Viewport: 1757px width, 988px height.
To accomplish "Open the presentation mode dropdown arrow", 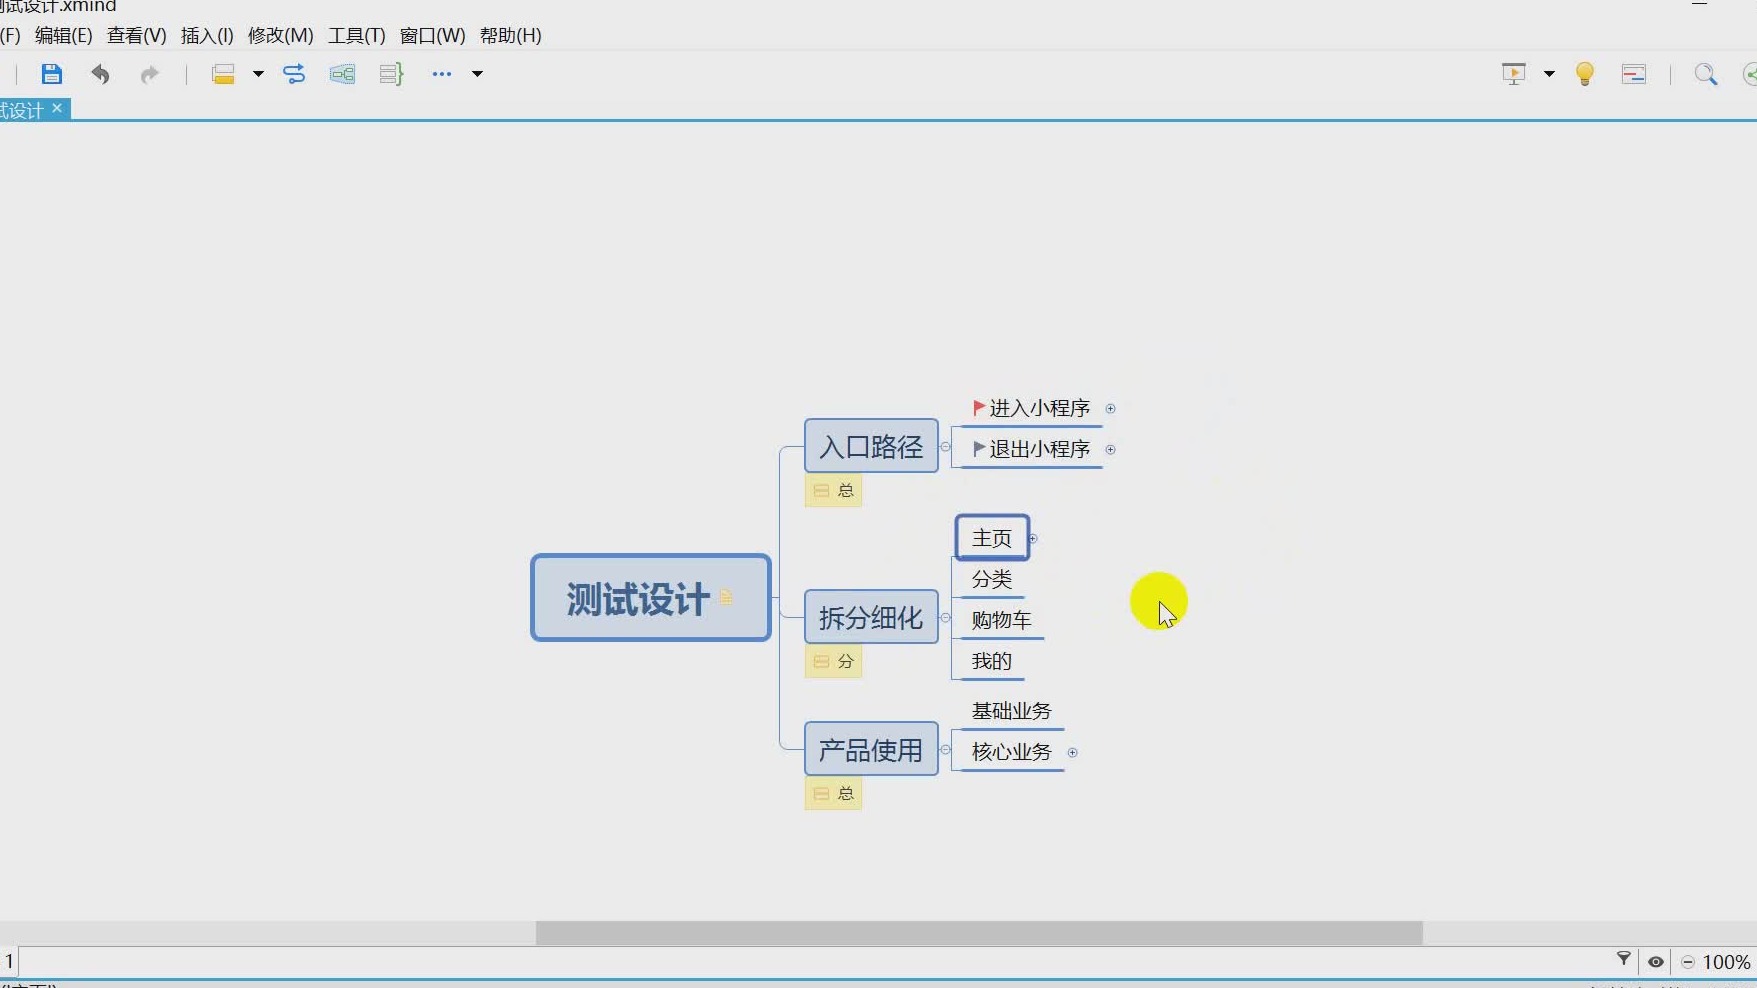I will (1550, 74).
